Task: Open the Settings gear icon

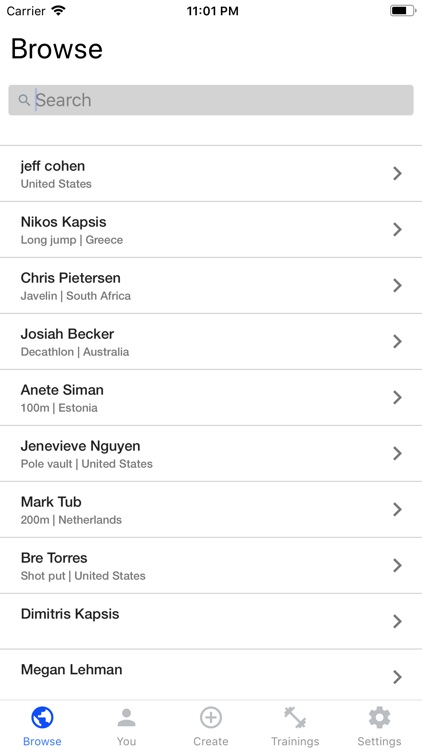Action: point(379,717)
